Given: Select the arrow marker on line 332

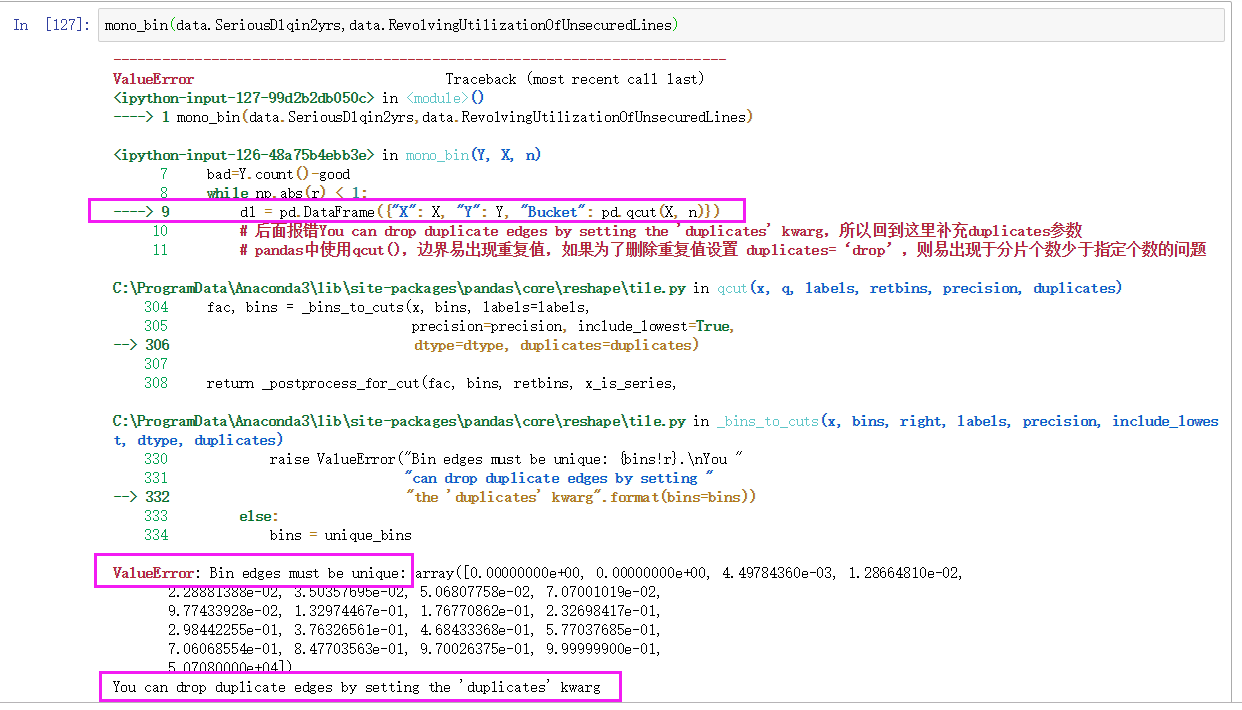Looking at the screenshot, I should (125, 496).
